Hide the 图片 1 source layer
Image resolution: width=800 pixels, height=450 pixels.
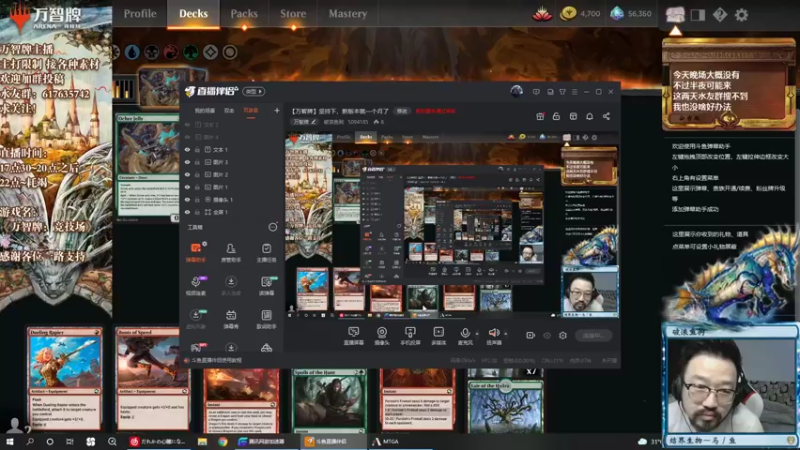(x=187, y=187)
